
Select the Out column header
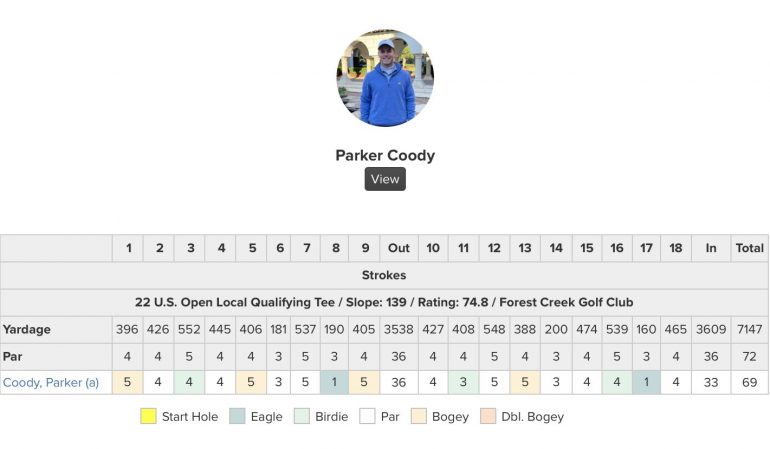tap(398, 248)
